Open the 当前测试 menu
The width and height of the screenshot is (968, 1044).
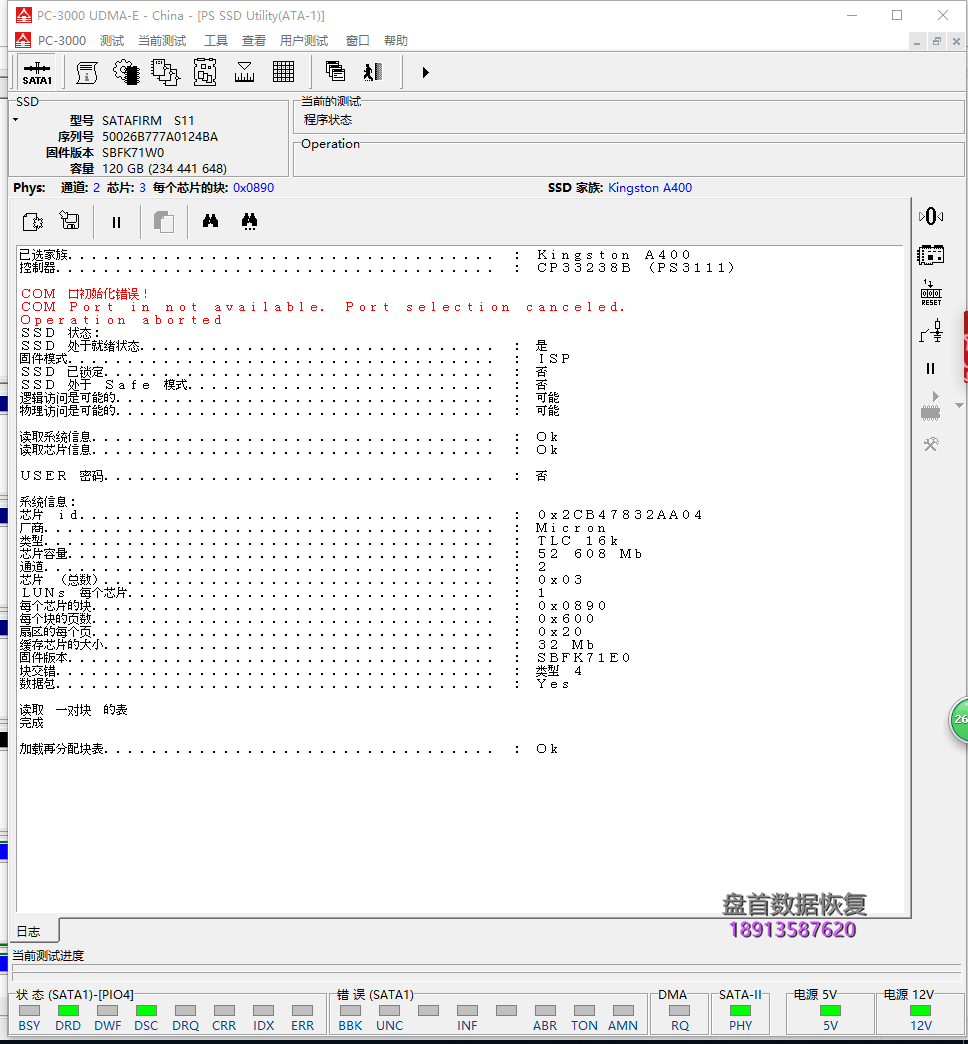coord(162,41)
